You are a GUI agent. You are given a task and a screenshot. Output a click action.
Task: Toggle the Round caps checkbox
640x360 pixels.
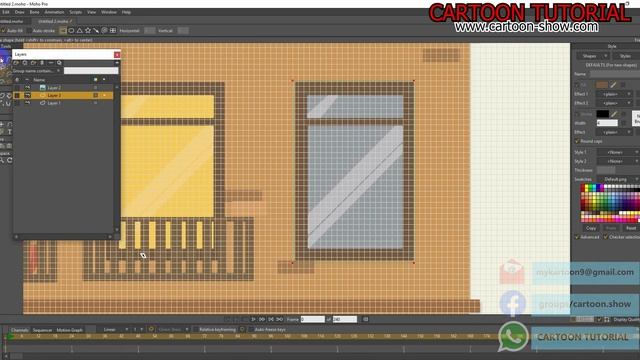coord(577,141)
